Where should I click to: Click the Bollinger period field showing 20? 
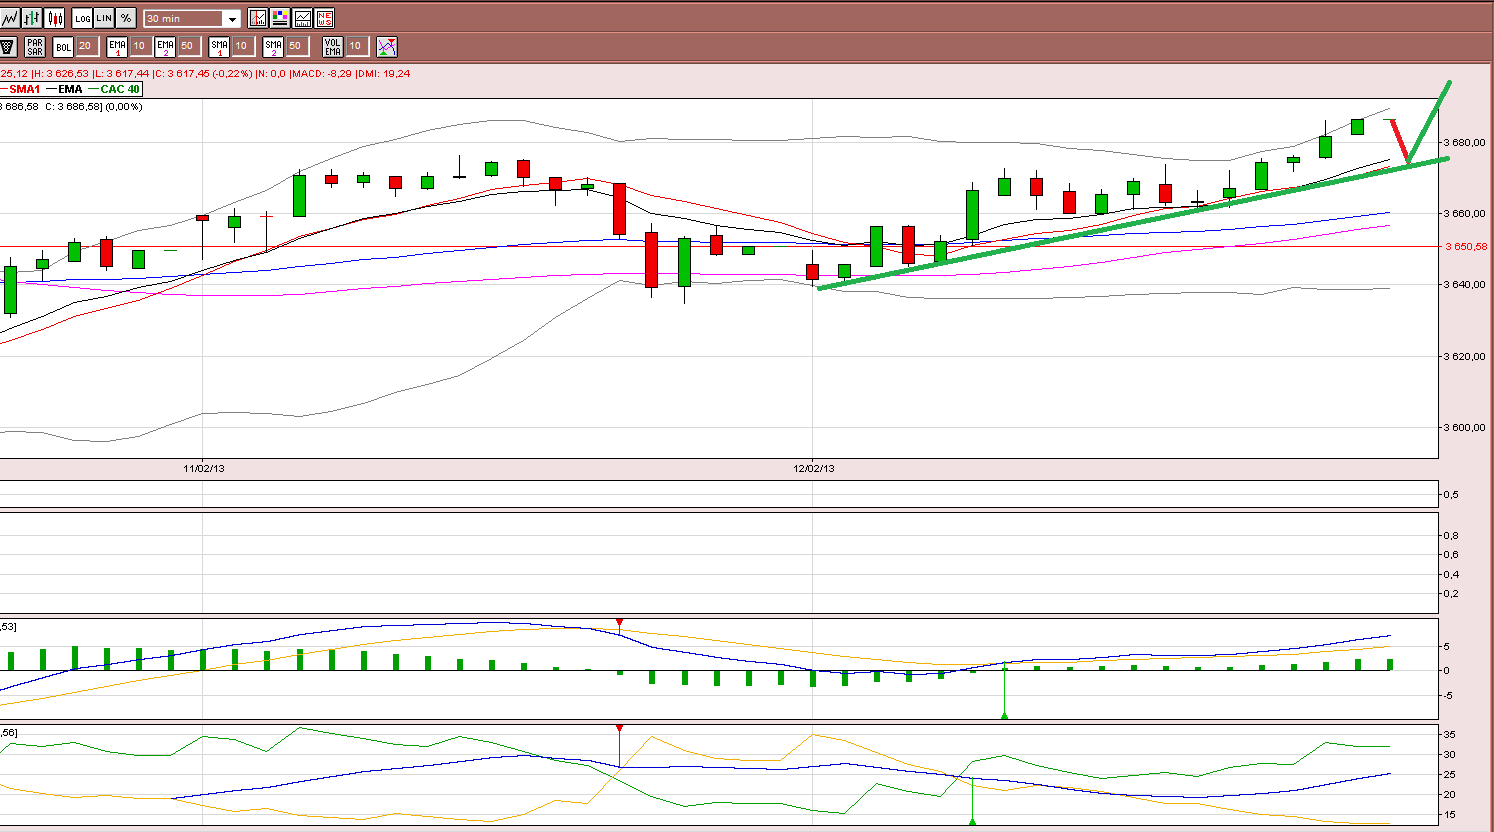point(86,46)
